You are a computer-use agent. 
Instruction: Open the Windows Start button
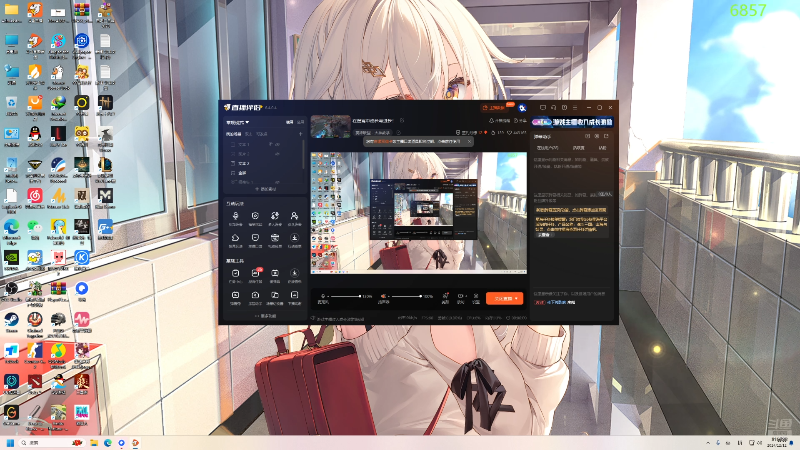coord(10,443)
